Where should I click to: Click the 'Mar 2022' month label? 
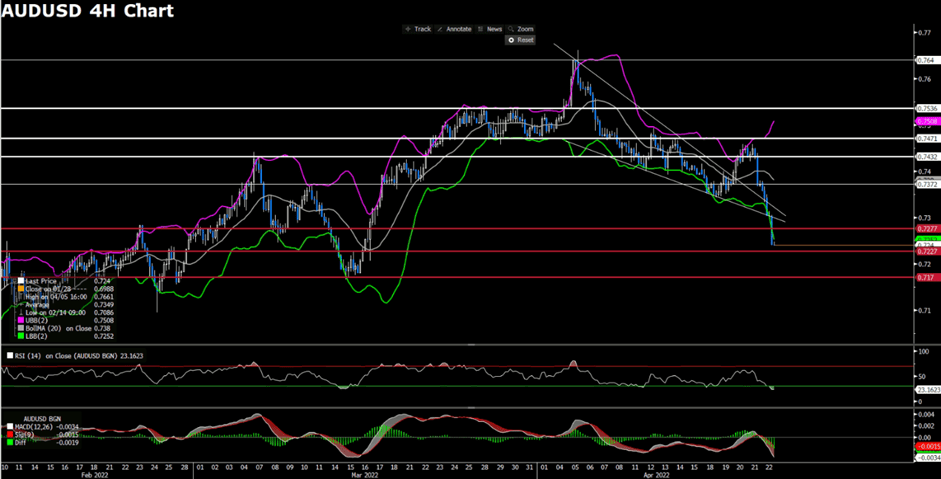(365, 474)
